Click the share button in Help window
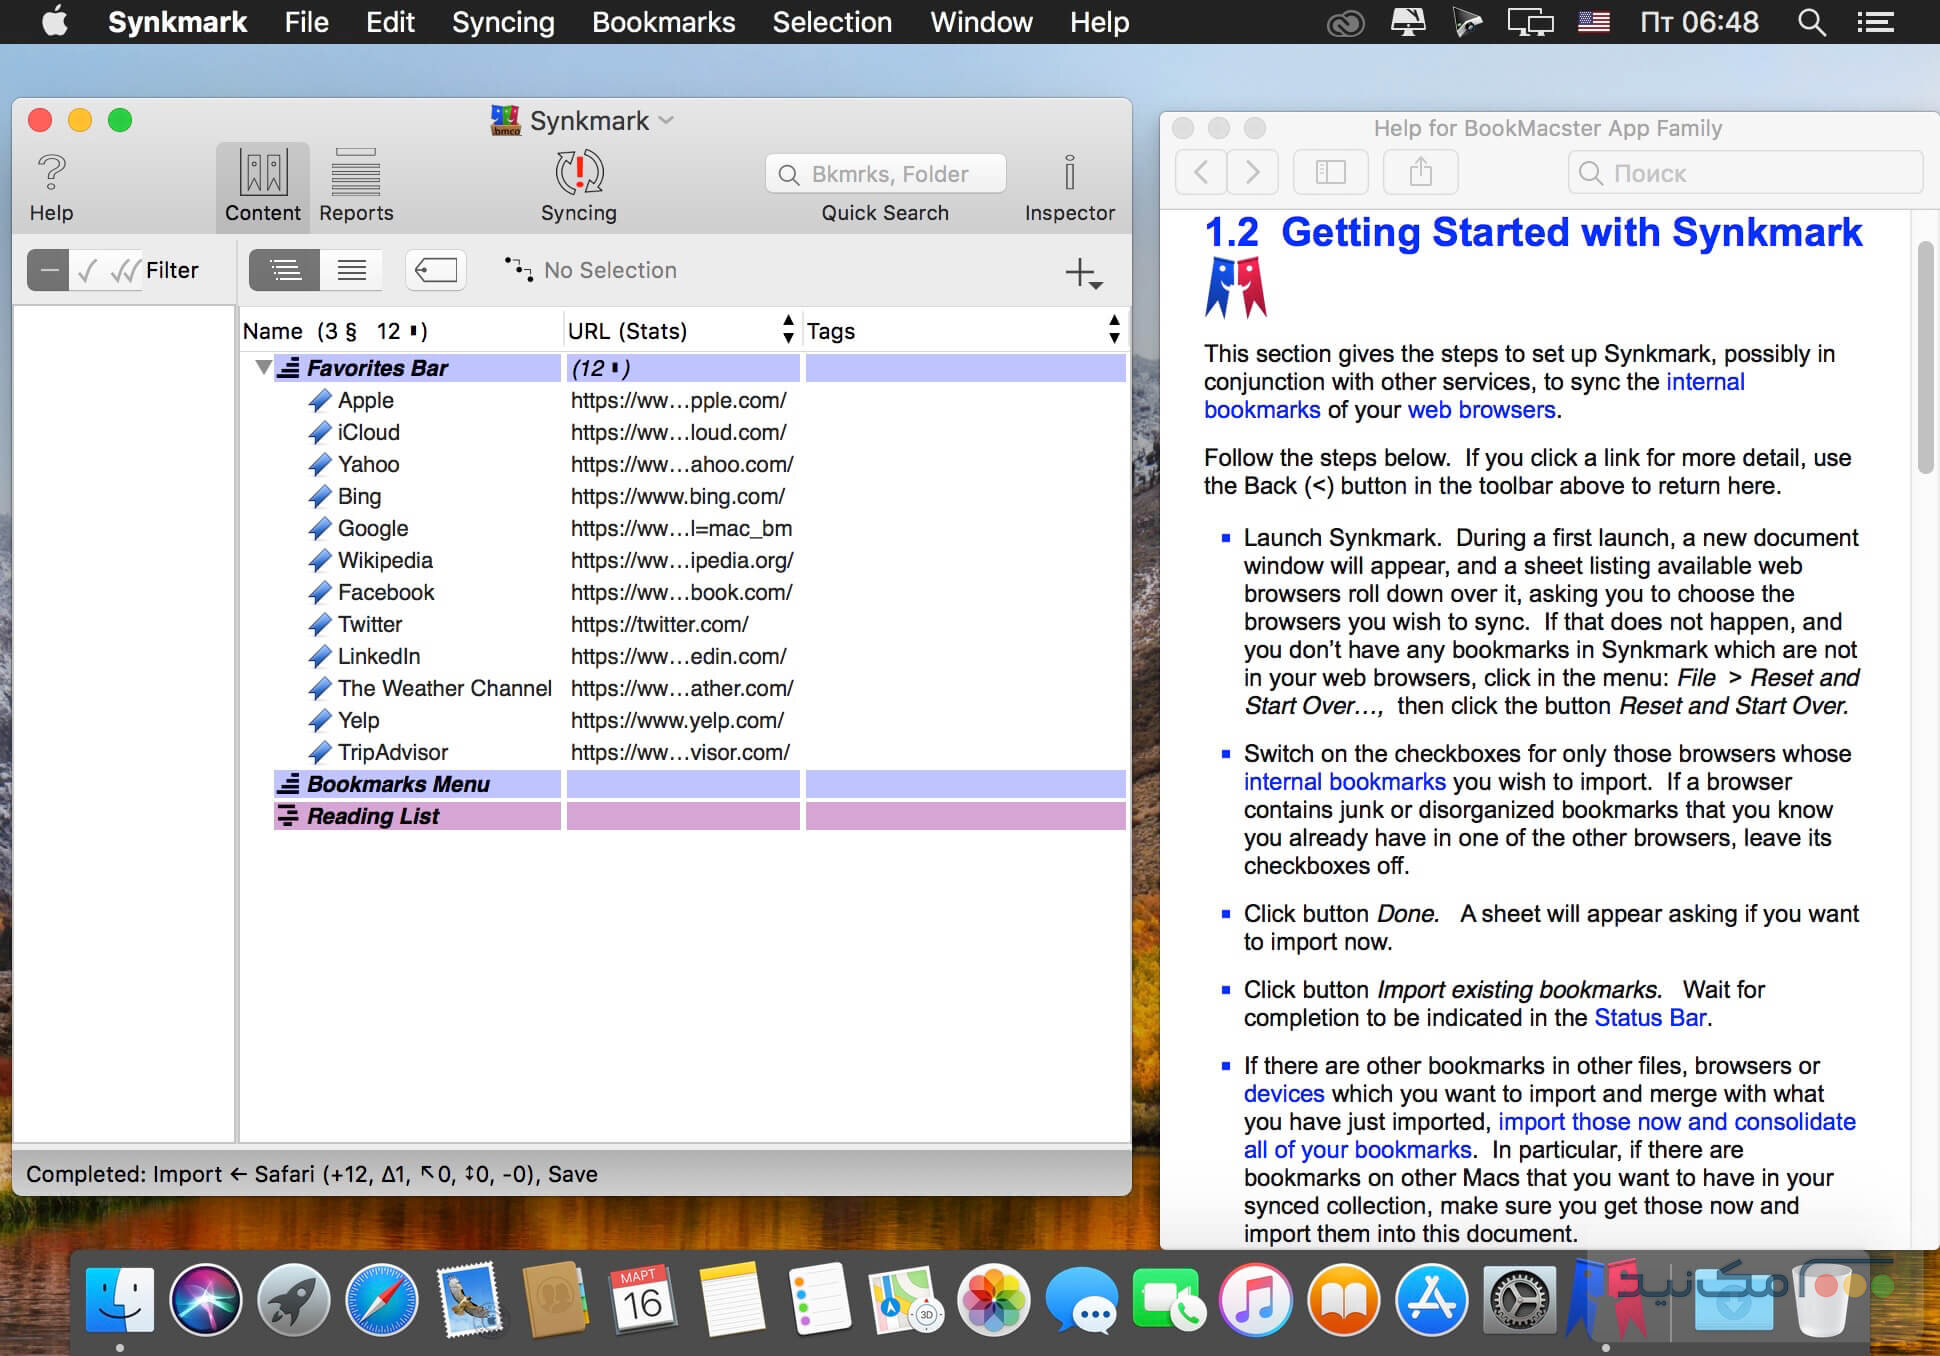 (x=1420, y=173)
